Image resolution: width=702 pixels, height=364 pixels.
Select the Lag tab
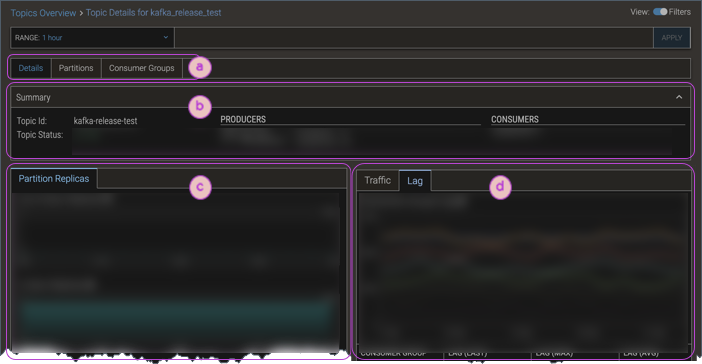coord(415,181)
